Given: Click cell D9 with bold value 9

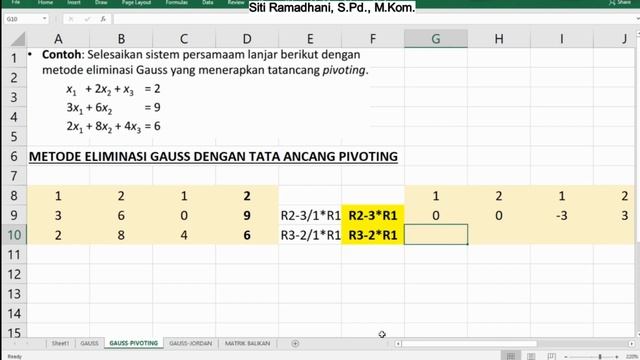Looking at the screenshot, I should tap(247, 215).
